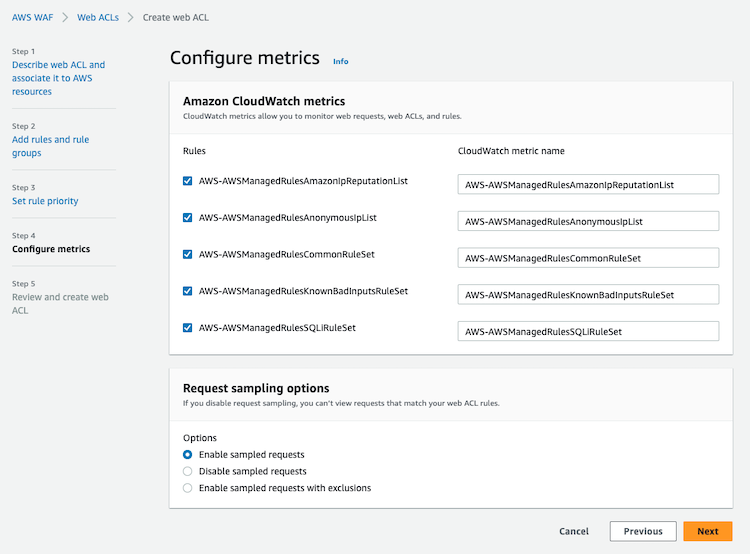
Task: Edit KnownBadInputsRuleSet metric name field
Action: point(588,295)
